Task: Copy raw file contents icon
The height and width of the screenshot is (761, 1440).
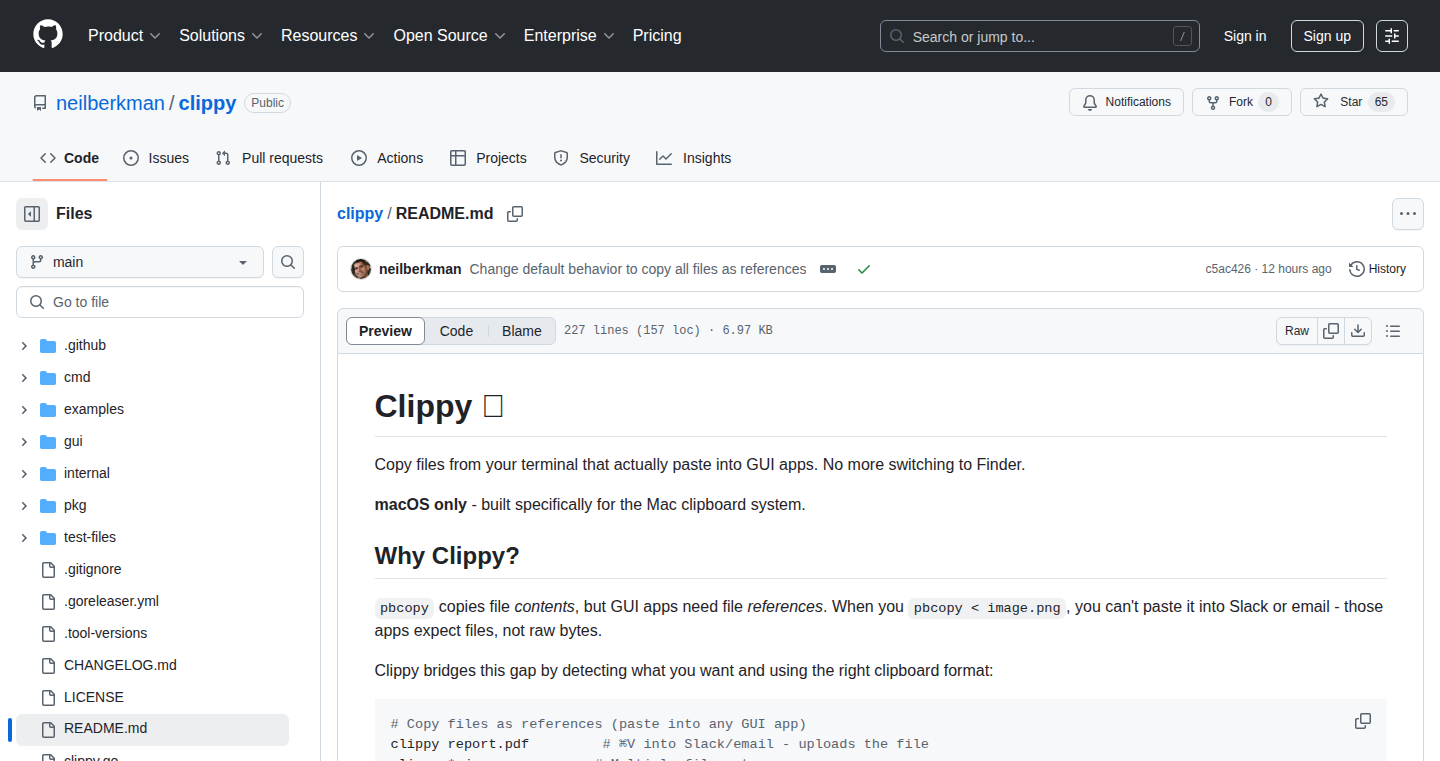Action: coord(1331,331)
